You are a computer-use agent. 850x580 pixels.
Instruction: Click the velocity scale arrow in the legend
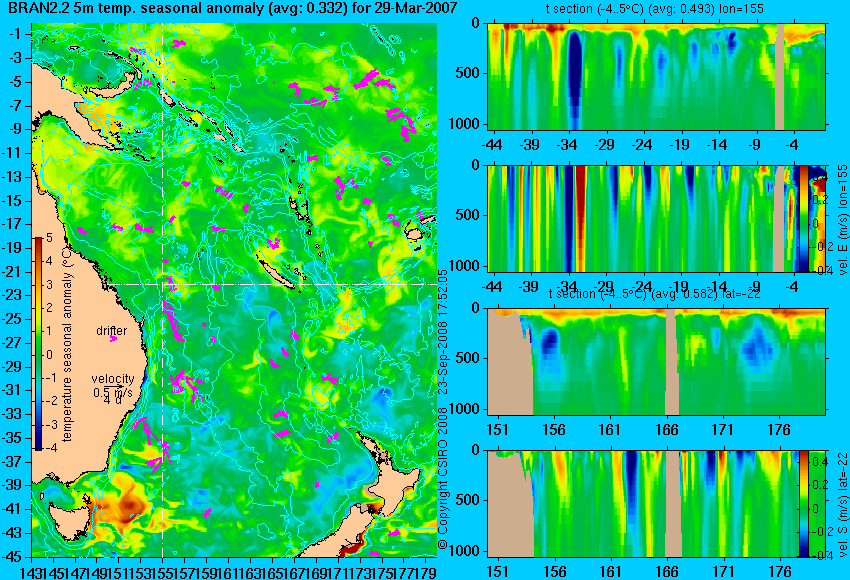(x=113, y=385)
